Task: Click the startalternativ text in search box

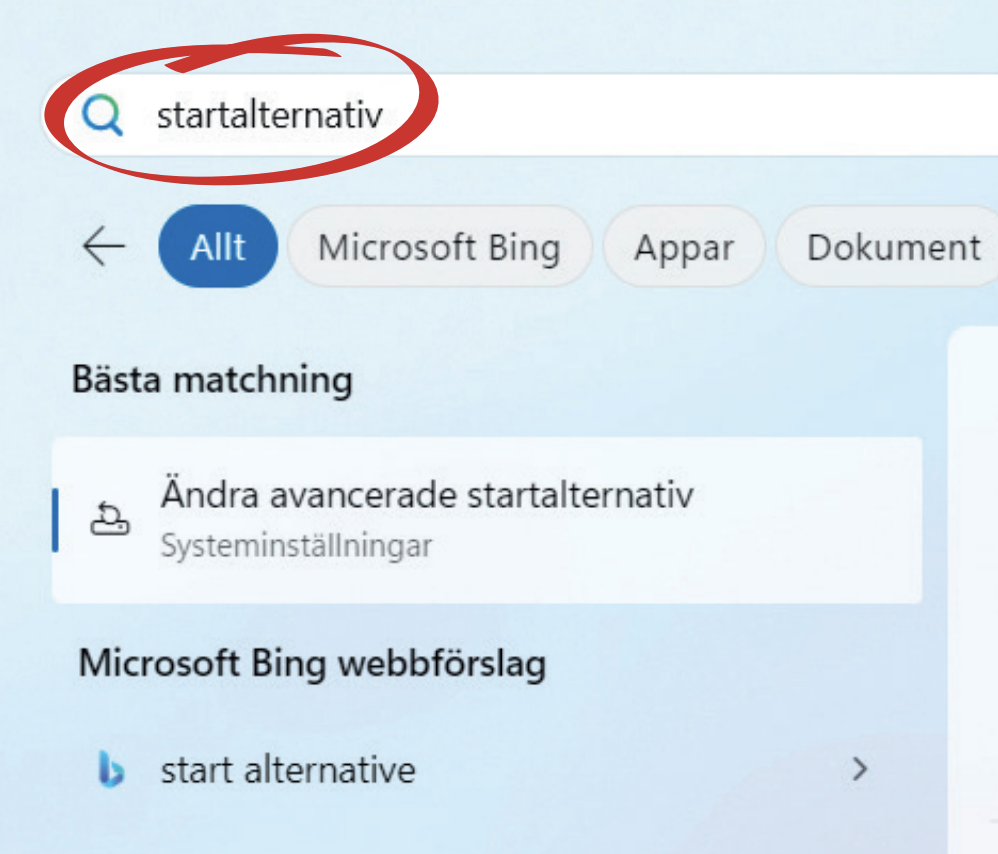Action: pyautogui.click(x=270, y=117)
